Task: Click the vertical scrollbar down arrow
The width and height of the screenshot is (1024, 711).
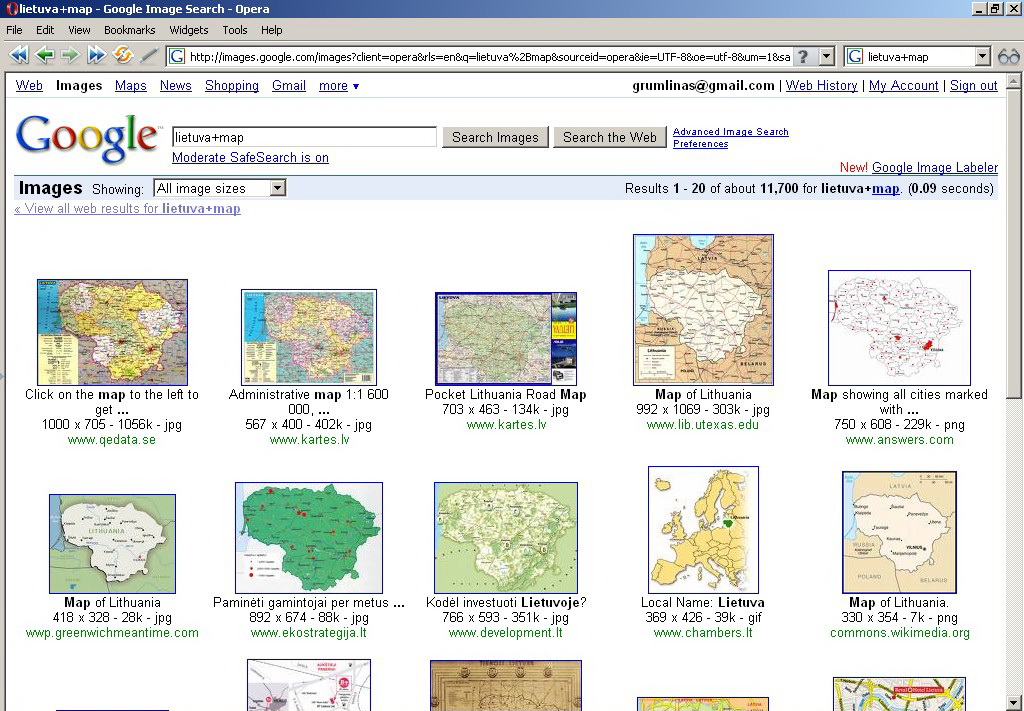Action: click(1014, 703)
